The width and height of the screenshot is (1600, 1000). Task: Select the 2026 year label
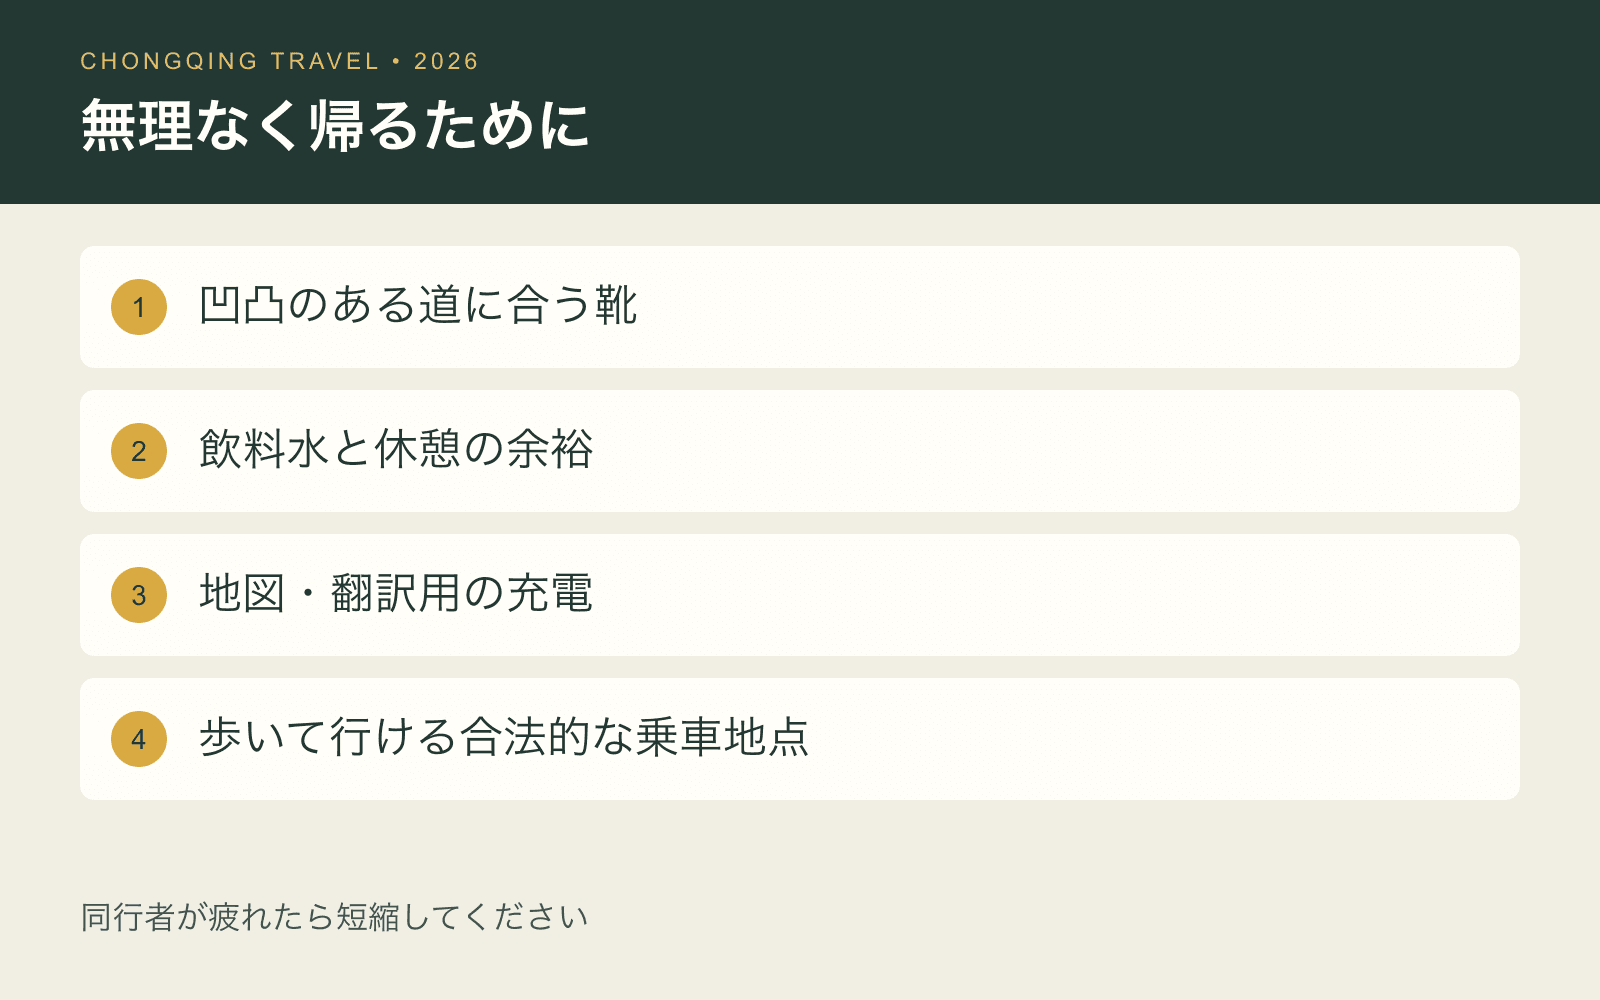pos(446,61)
